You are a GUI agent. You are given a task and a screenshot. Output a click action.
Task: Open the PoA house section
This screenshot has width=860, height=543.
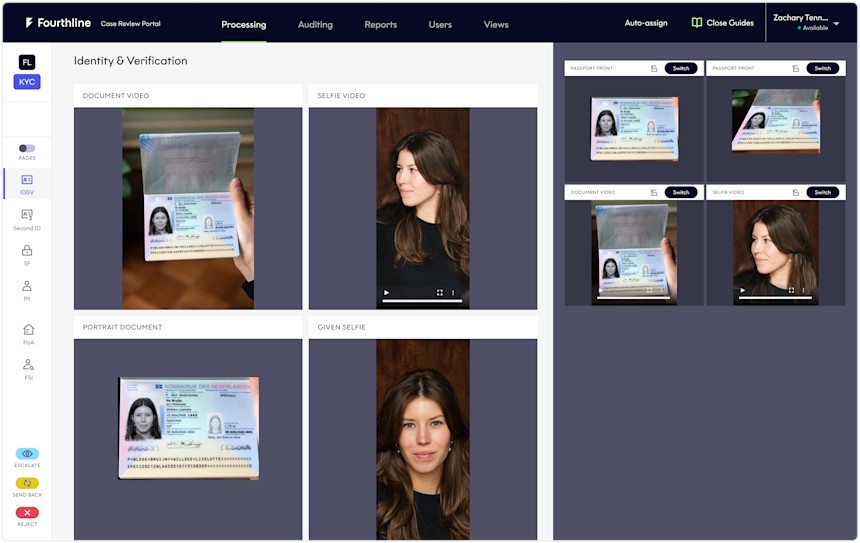point(29,333)
